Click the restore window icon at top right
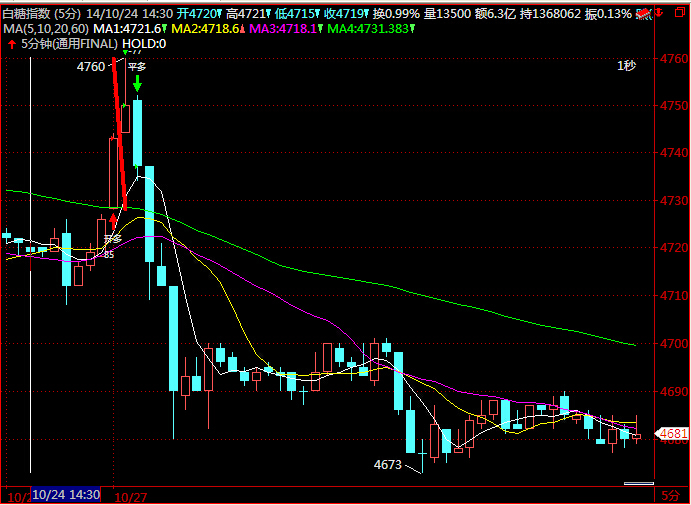The image size is (691, 505). [680, 13]
